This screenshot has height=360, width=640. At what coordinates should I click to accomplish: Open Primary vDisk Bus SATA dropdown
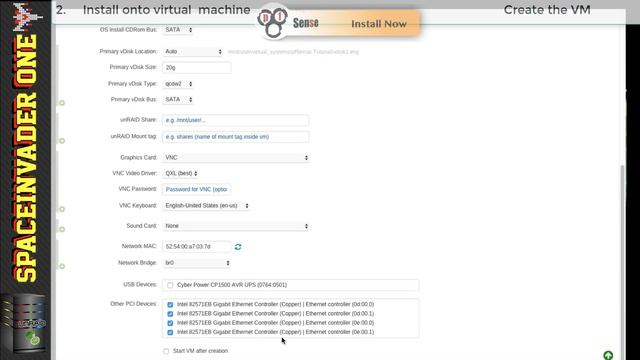(178, 100)
